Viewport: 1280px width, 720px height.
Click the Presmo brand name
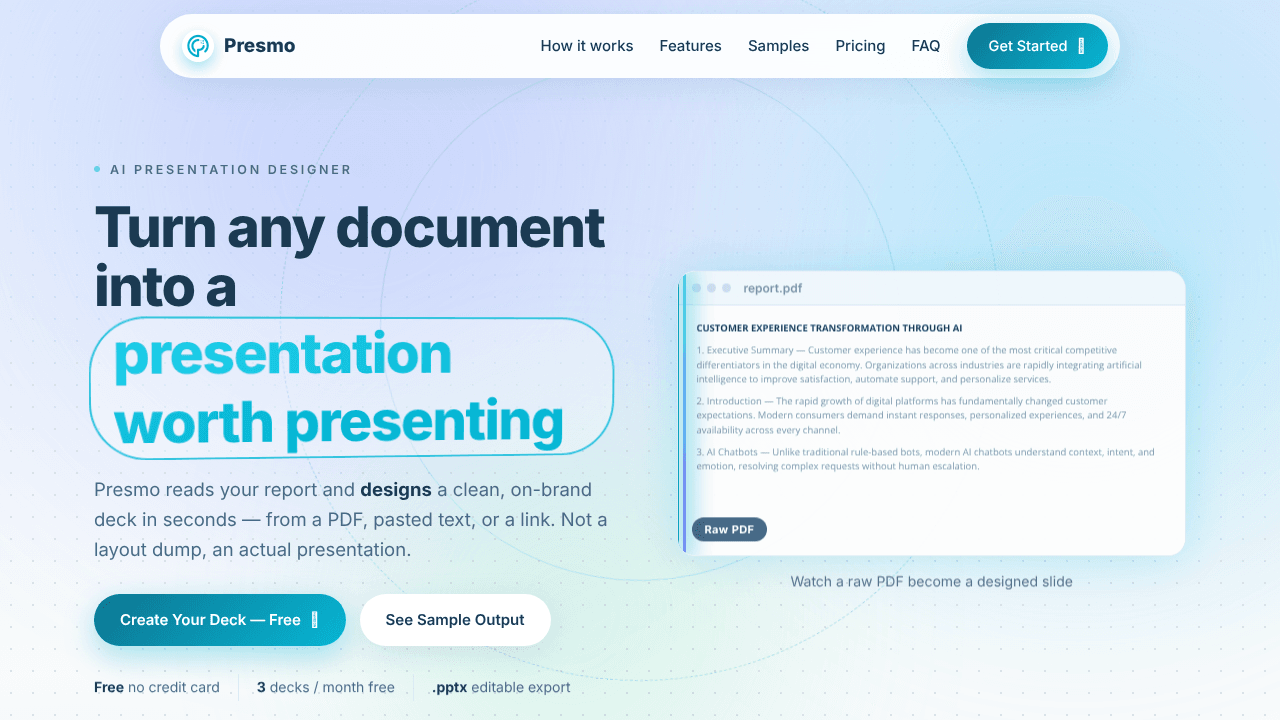click(x=259, y=46)
